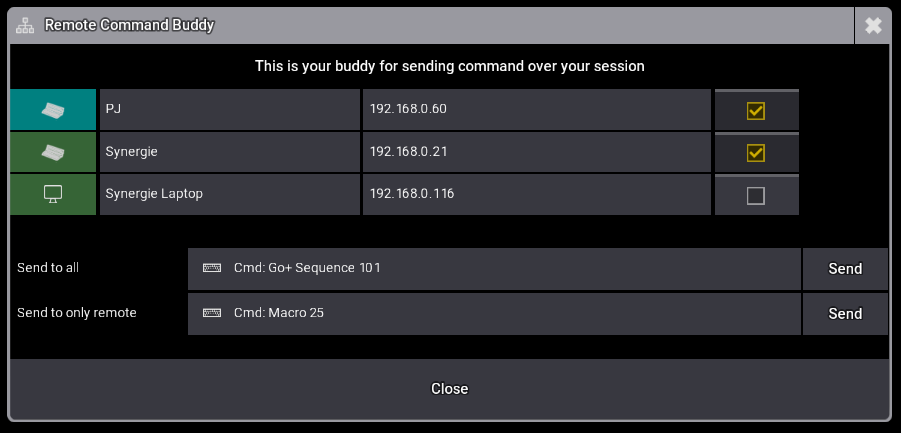Click the network icon in the title bar
This screenshot has width=901, height=433.
coord(25,25)
